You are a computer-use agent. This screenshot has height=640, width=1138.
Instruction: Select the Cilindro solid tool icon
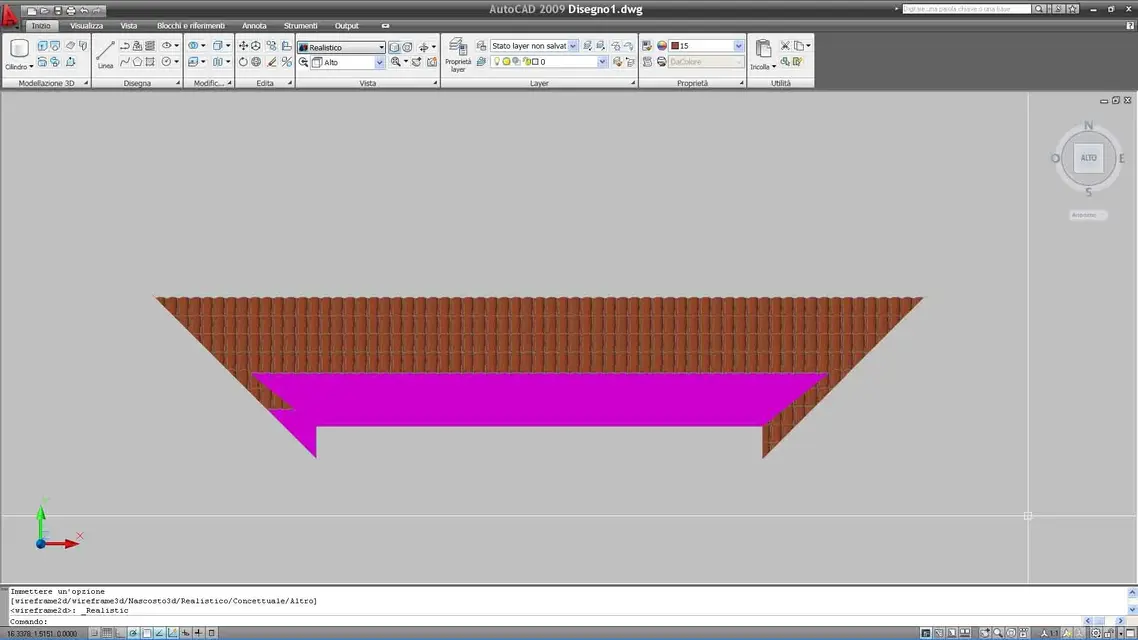[19, 49]
